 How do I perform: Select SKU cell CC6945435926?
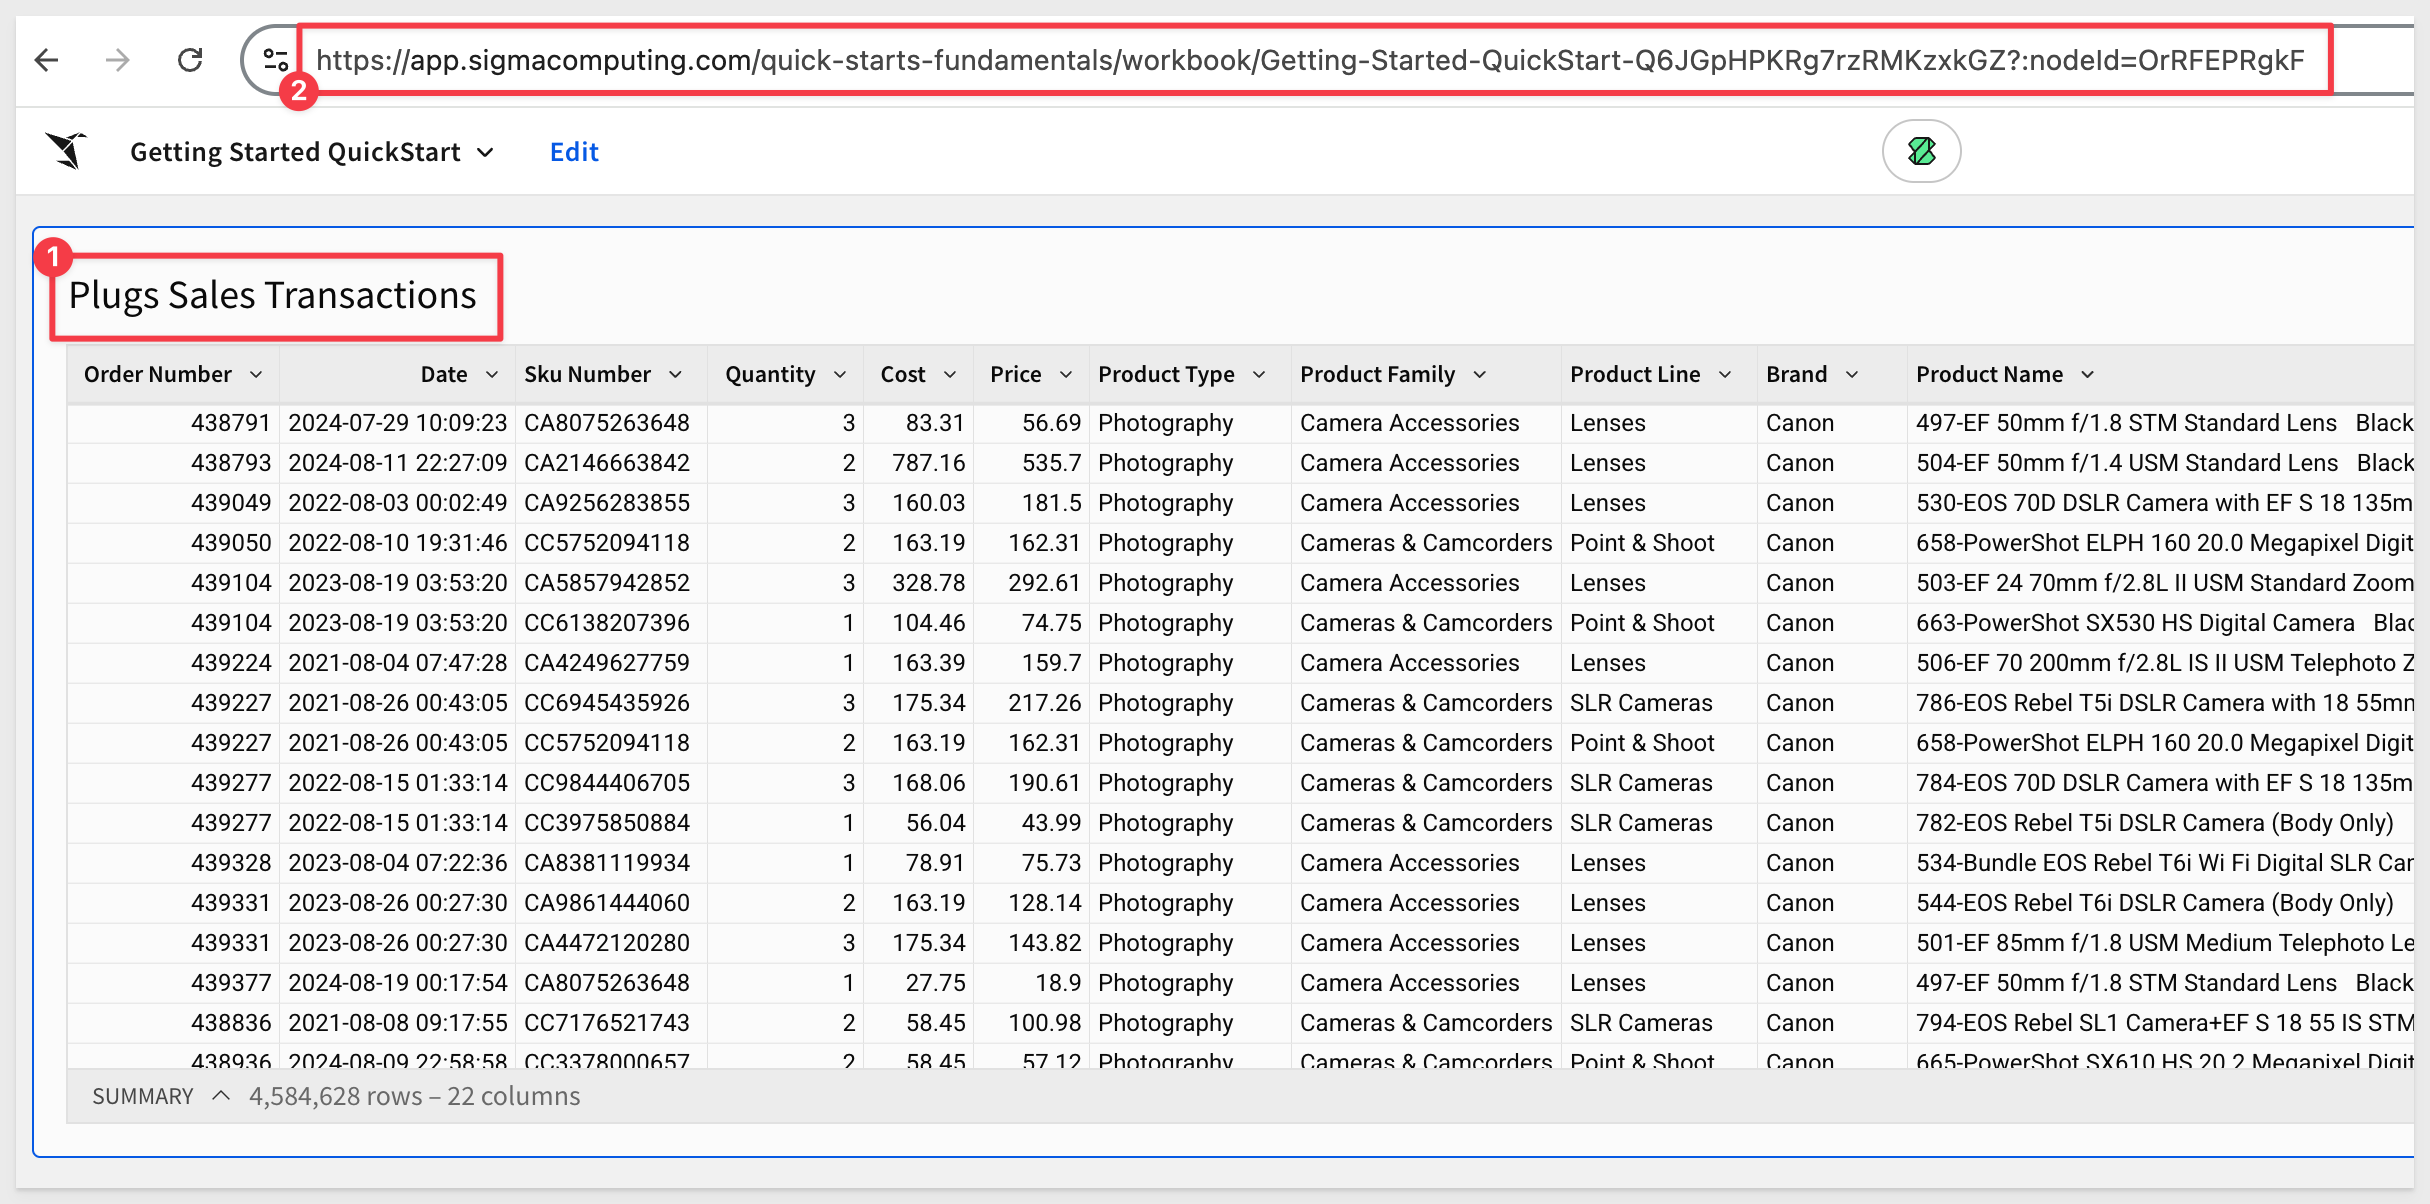(x=607, y=703)
